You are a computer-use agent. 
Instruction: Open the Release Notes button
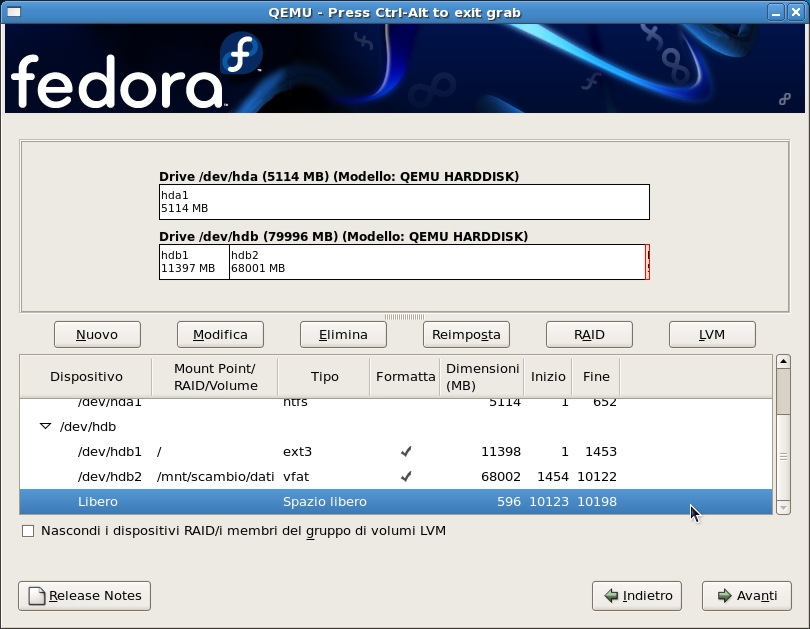84,596
